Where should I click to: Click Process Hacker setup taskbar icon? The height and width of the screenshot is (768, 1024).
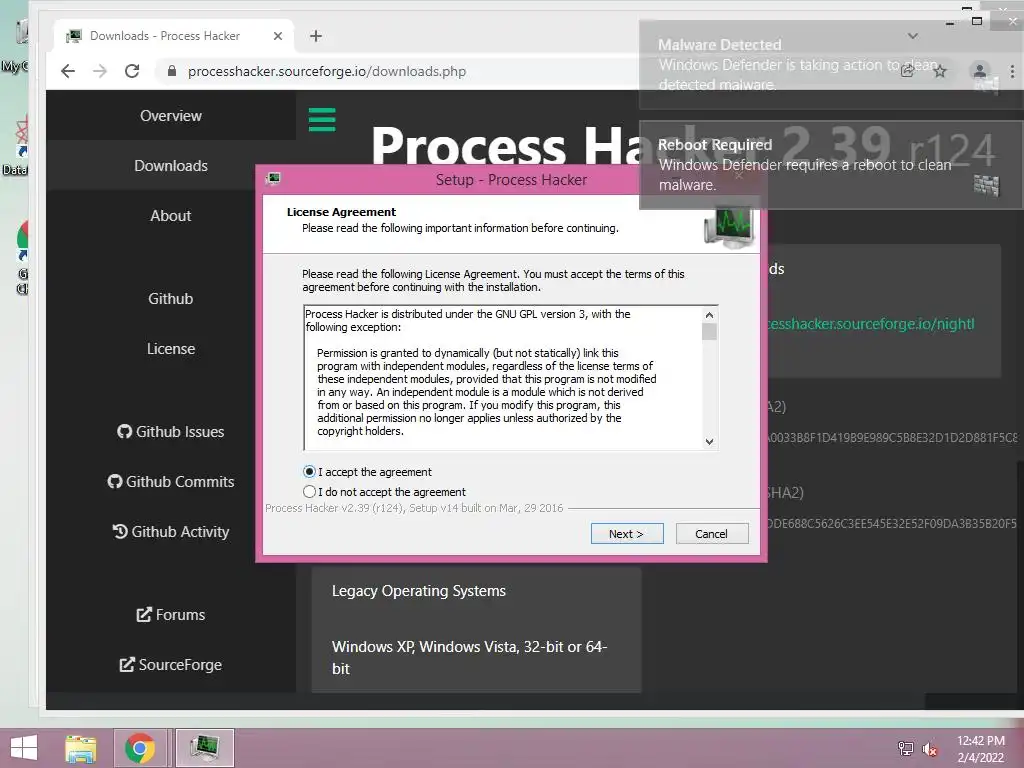204,748
